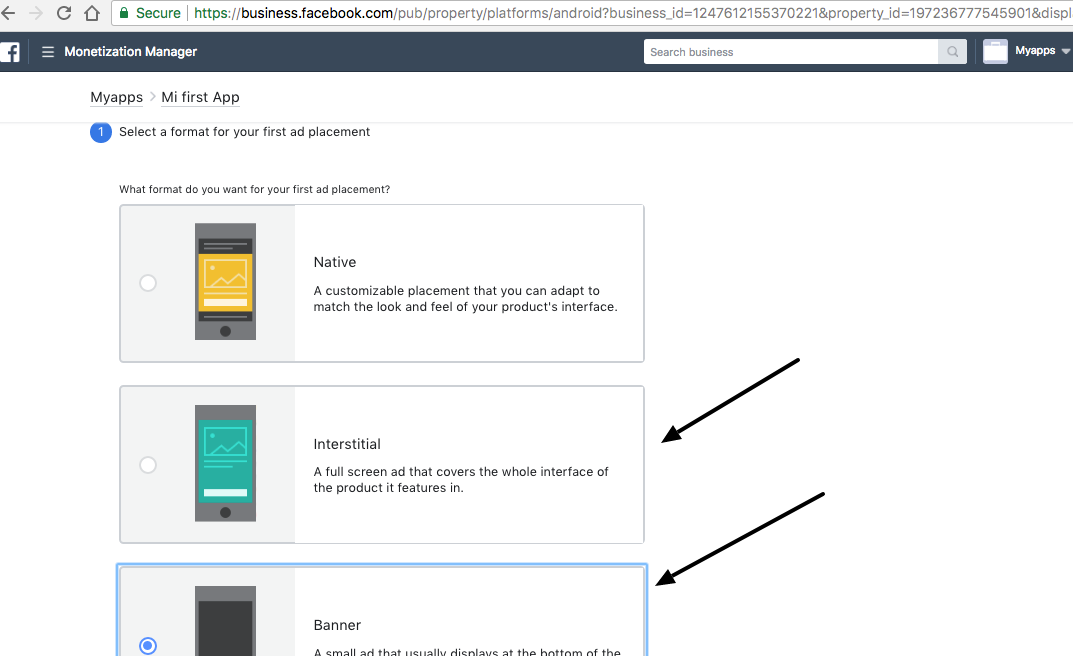Expand the Myapps account dropdown arrow
Viewport: 1073px width, 656px height.
(1065, 51)
